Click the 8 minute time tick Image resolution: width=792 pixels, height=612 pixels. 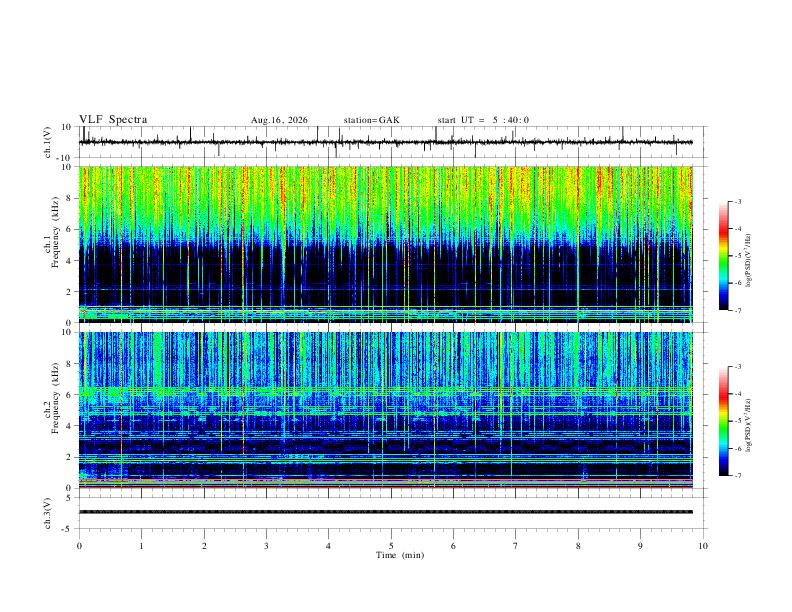tap(578, 546)
